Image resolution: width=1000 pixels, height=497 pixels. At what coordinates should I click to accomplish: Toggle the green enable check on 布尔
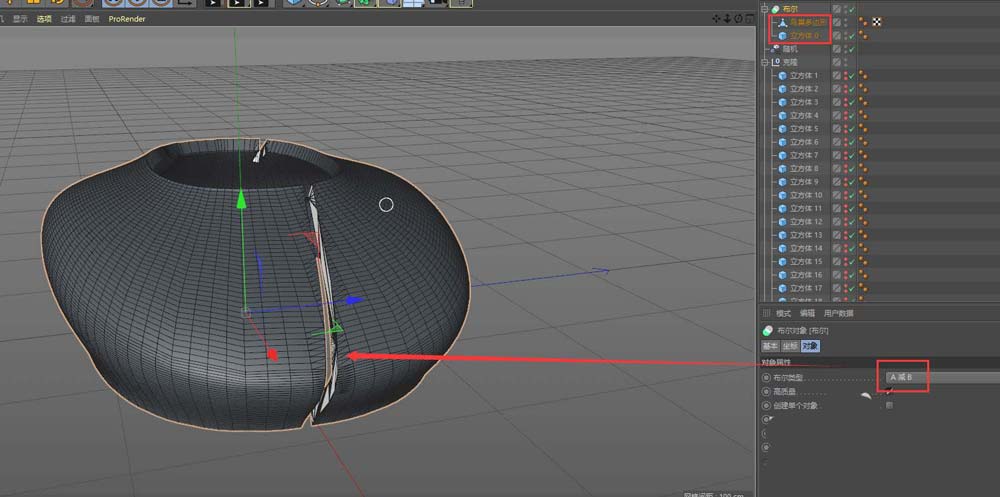(851, 9)
